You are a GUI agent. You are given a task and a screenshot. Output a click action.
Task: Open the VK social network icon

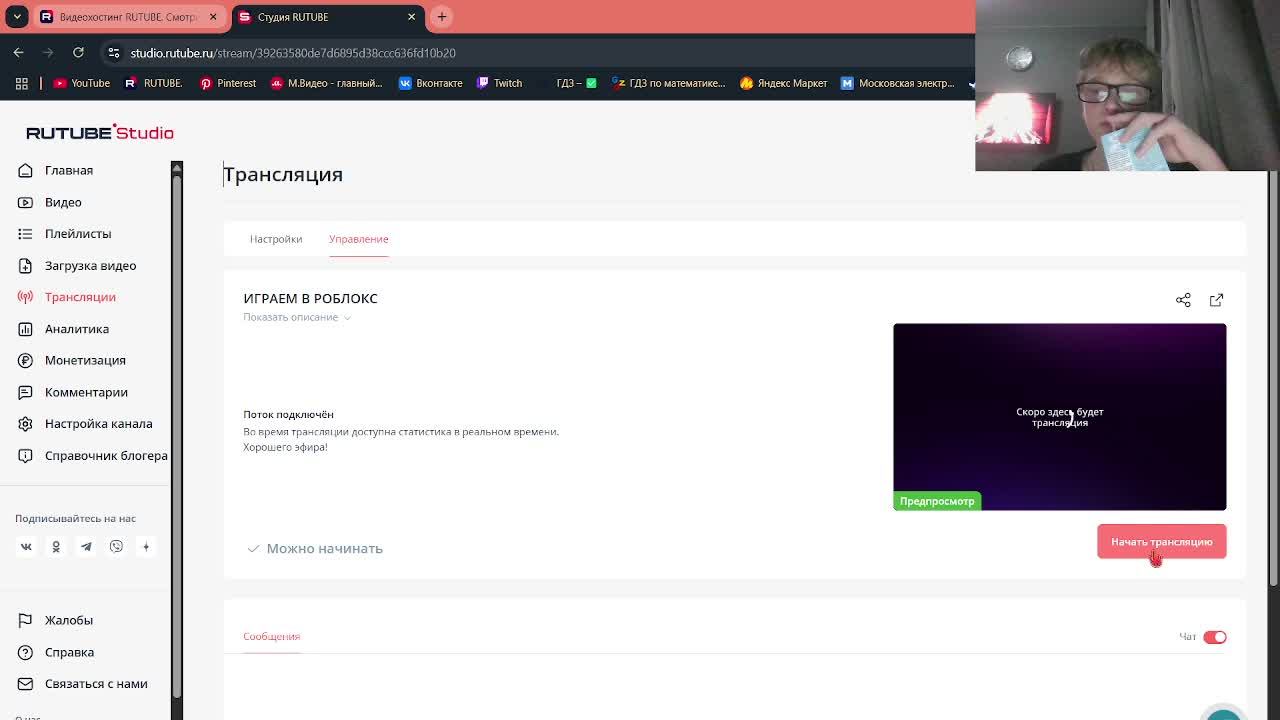pyautogui.click(x=26, y=547)
